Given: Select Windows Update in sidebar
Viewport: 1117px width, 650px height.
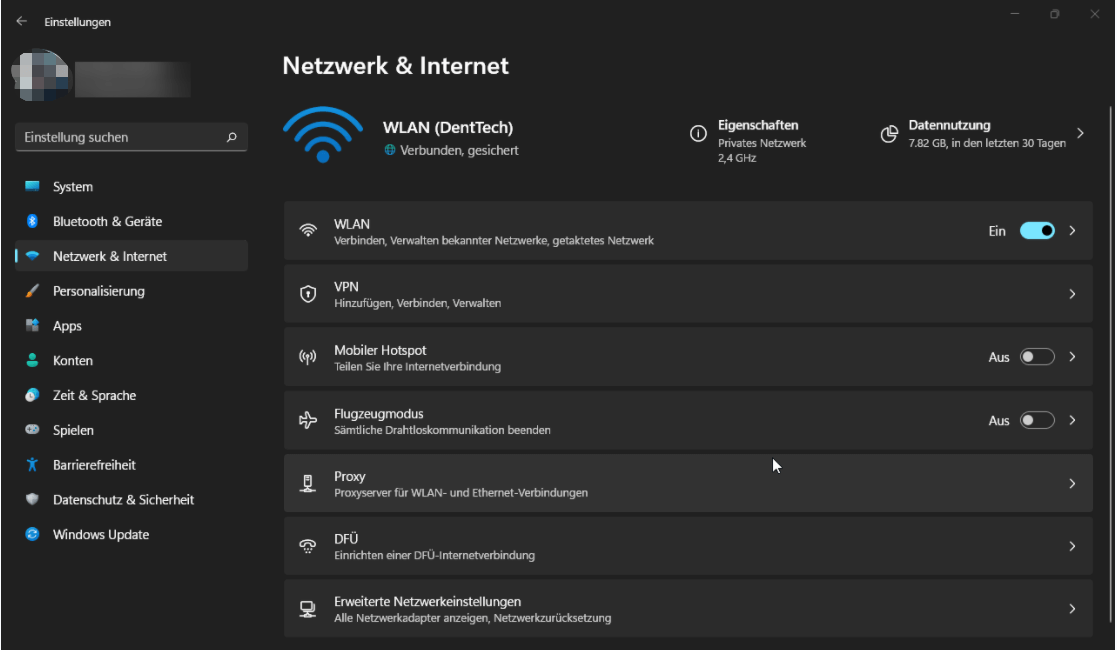Looking at the screenshot, I should pos(101,535).
